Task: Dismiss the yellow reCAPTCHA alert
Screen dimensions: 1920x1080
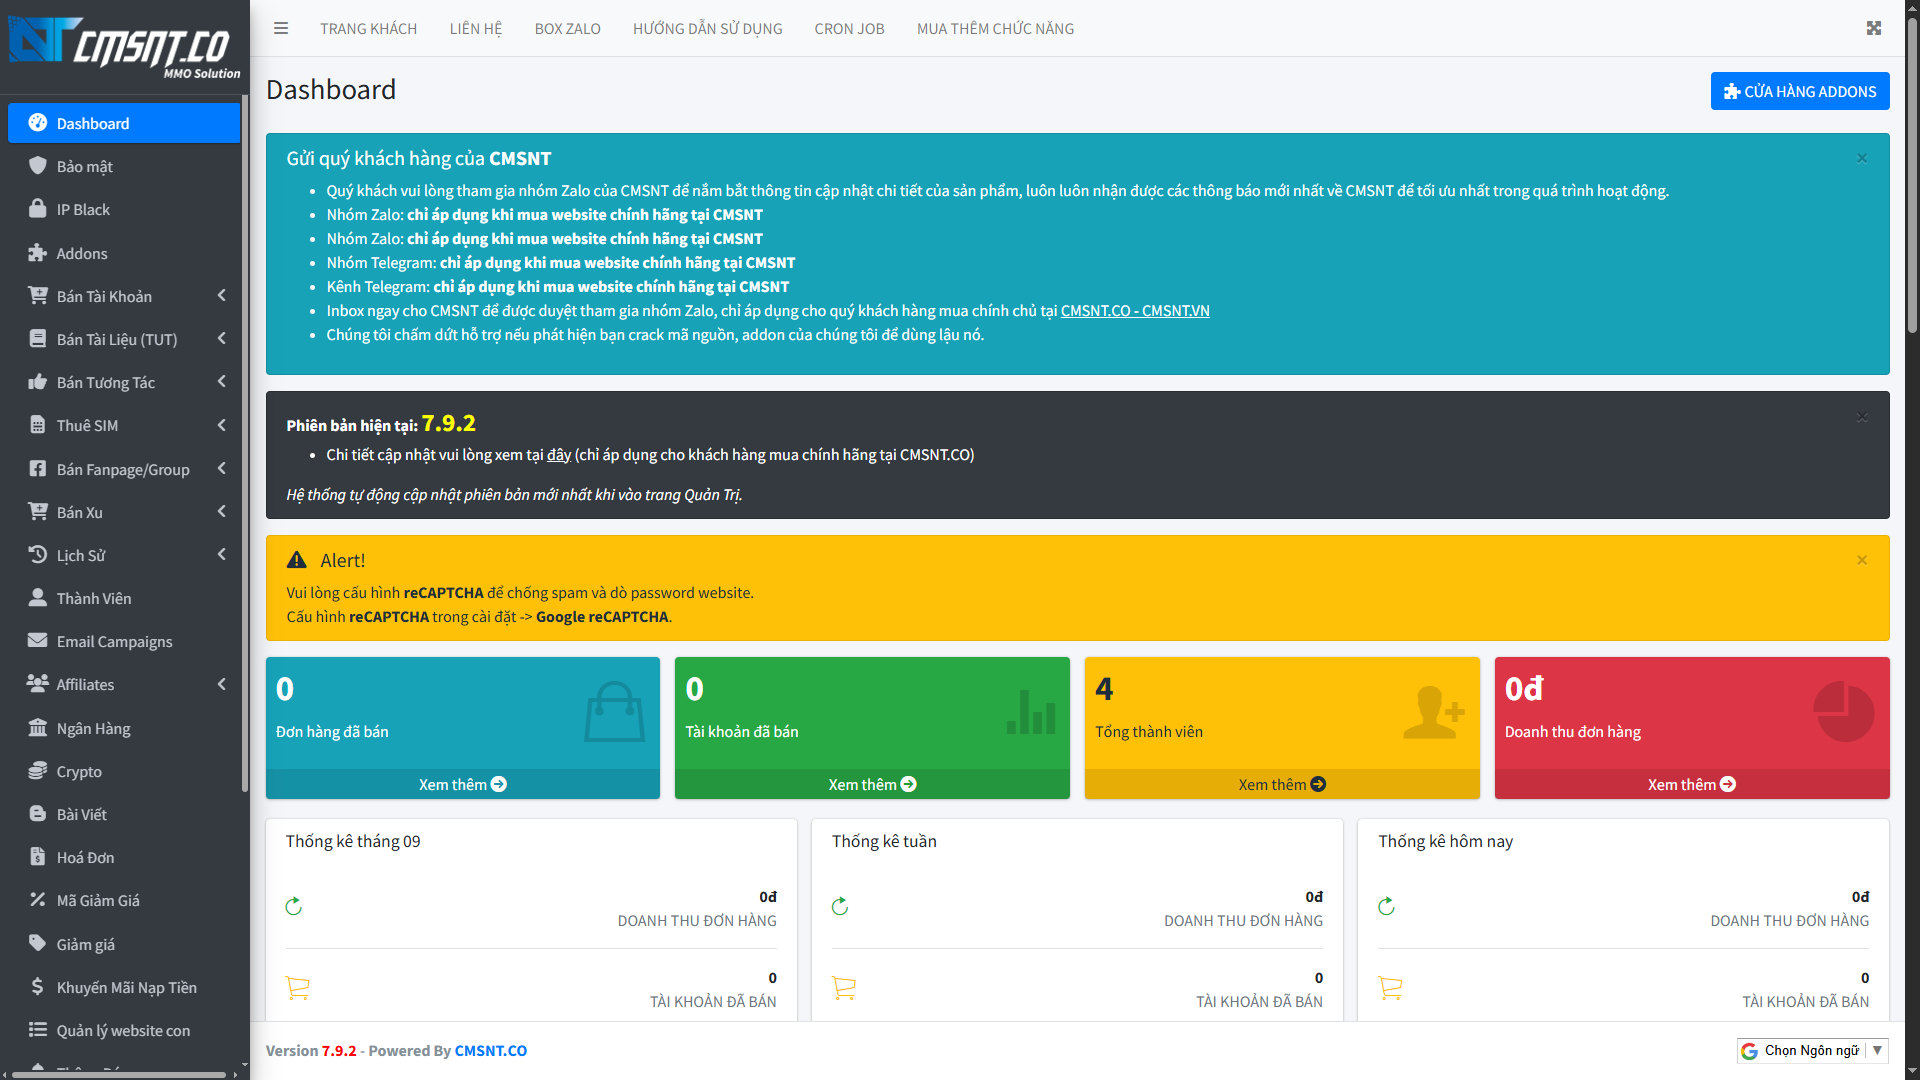Action: point(1862,560)
